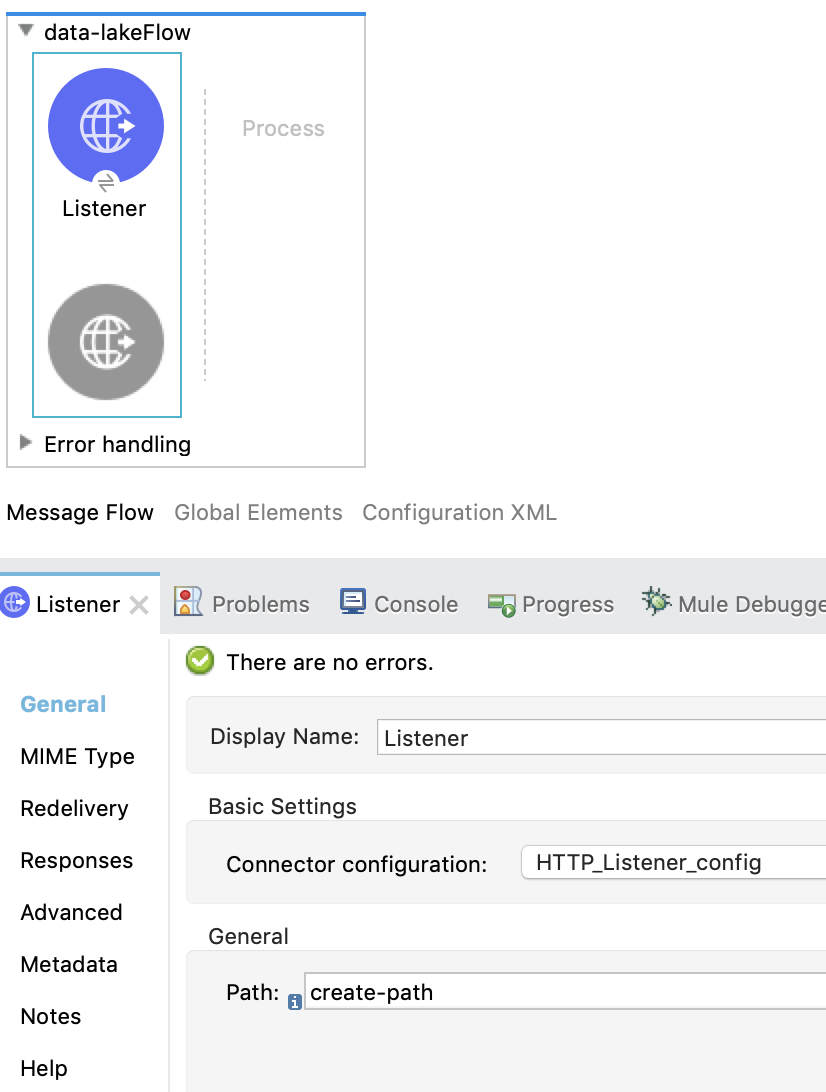Open the Advanced settings section

click(71, 913)
